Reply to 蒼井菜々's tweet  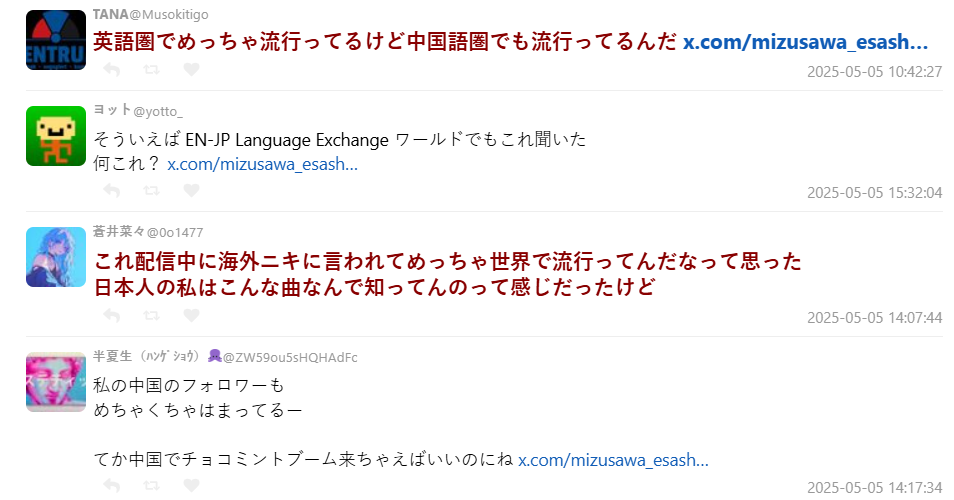[x=112, y=316]
